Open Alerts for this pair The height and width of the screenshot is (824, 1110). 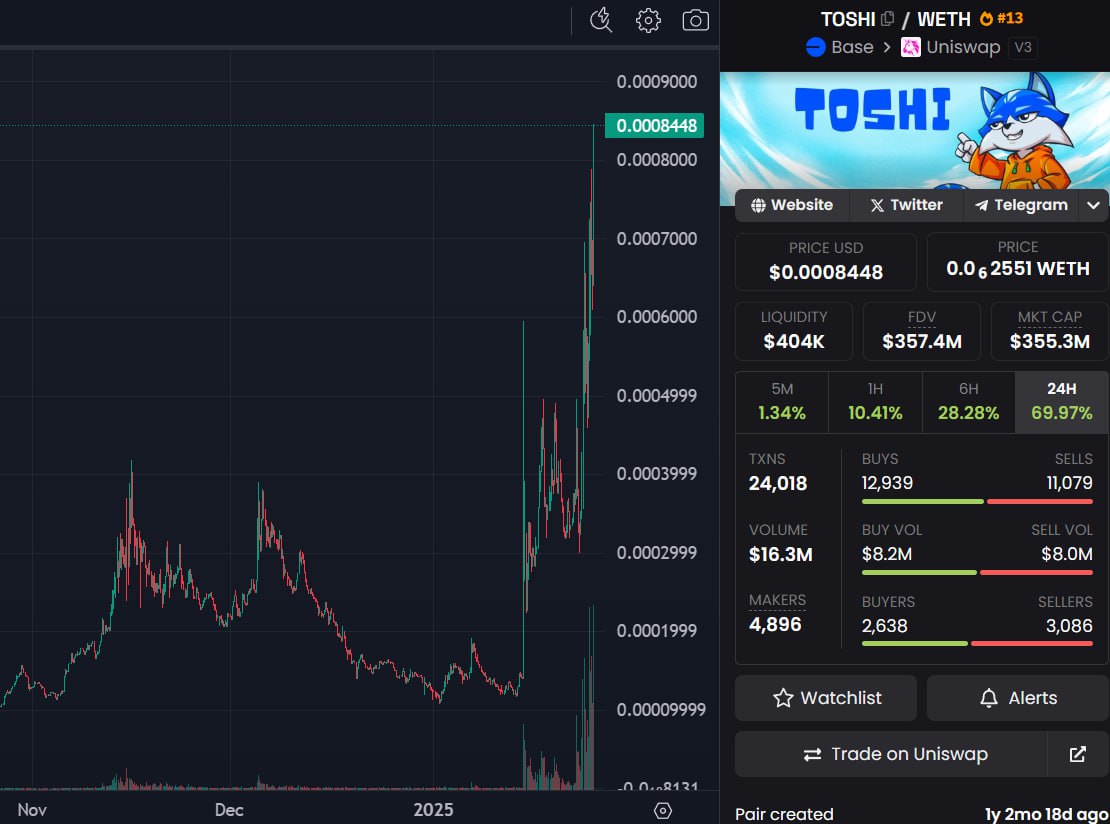[1018, 698]
